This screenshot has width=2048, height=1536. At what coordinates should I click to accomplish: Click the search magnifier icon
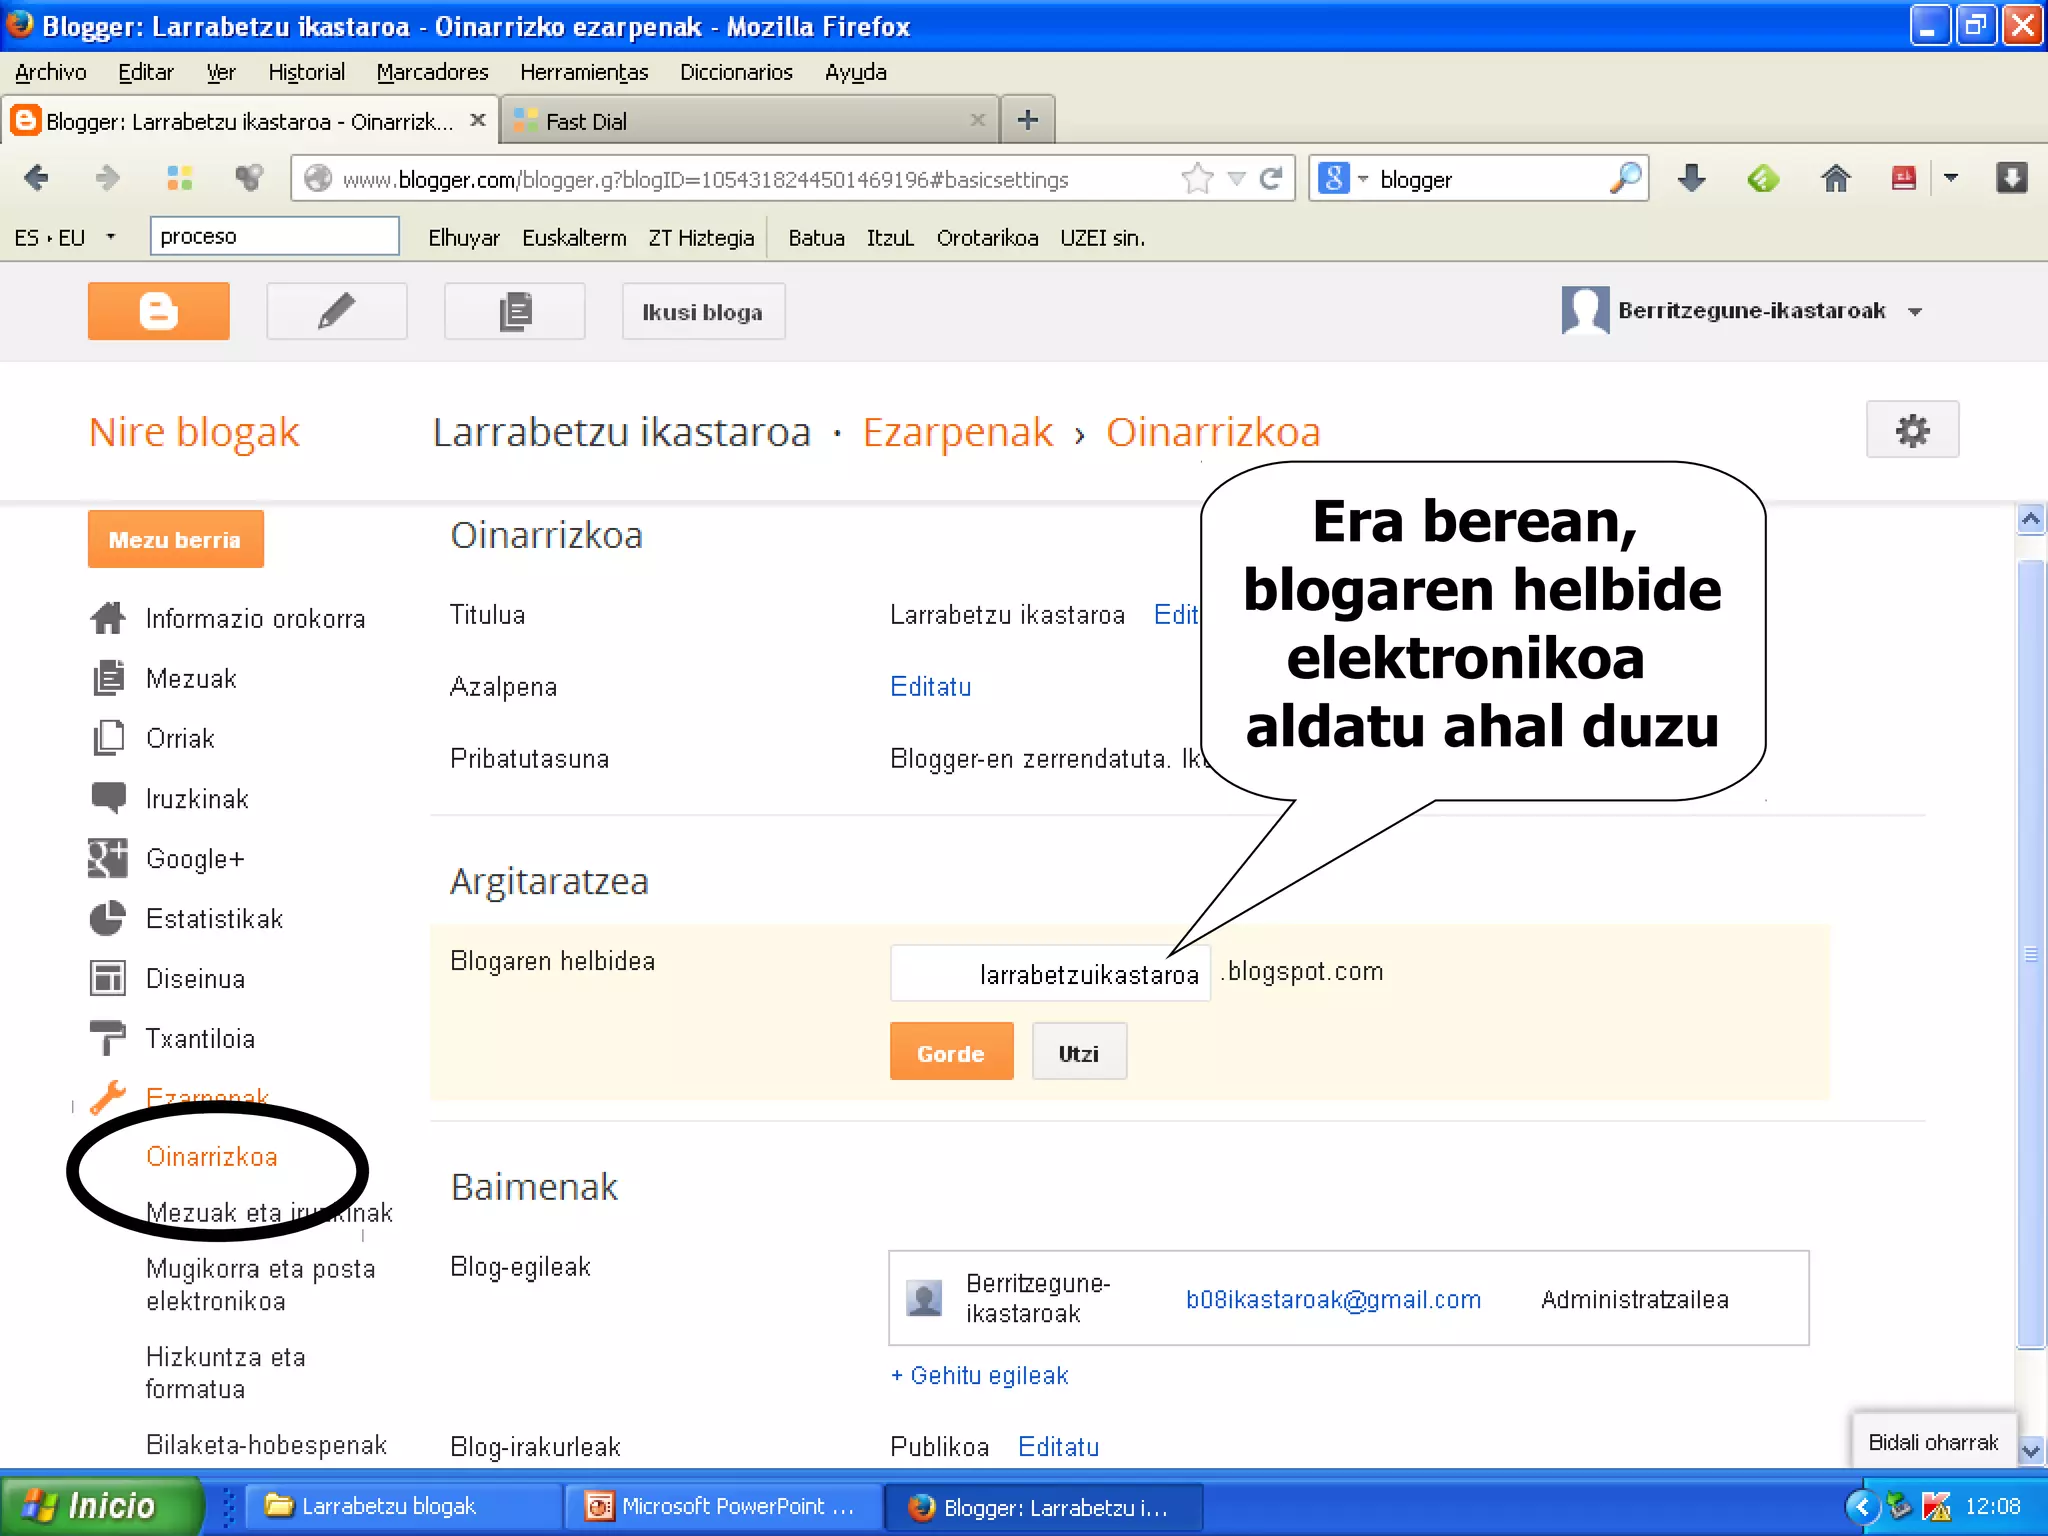tap(1625, 178)
